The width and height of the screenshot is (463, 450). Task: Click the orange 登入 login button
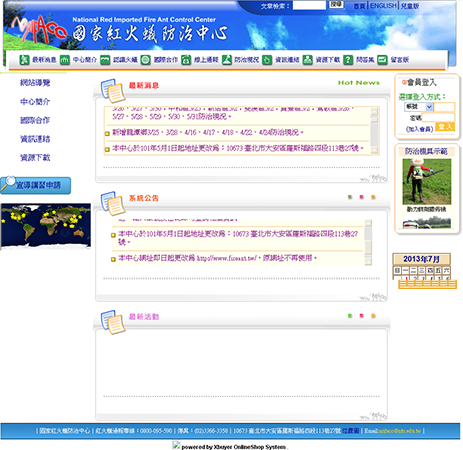pyautogui.click(x=445, y=127)
